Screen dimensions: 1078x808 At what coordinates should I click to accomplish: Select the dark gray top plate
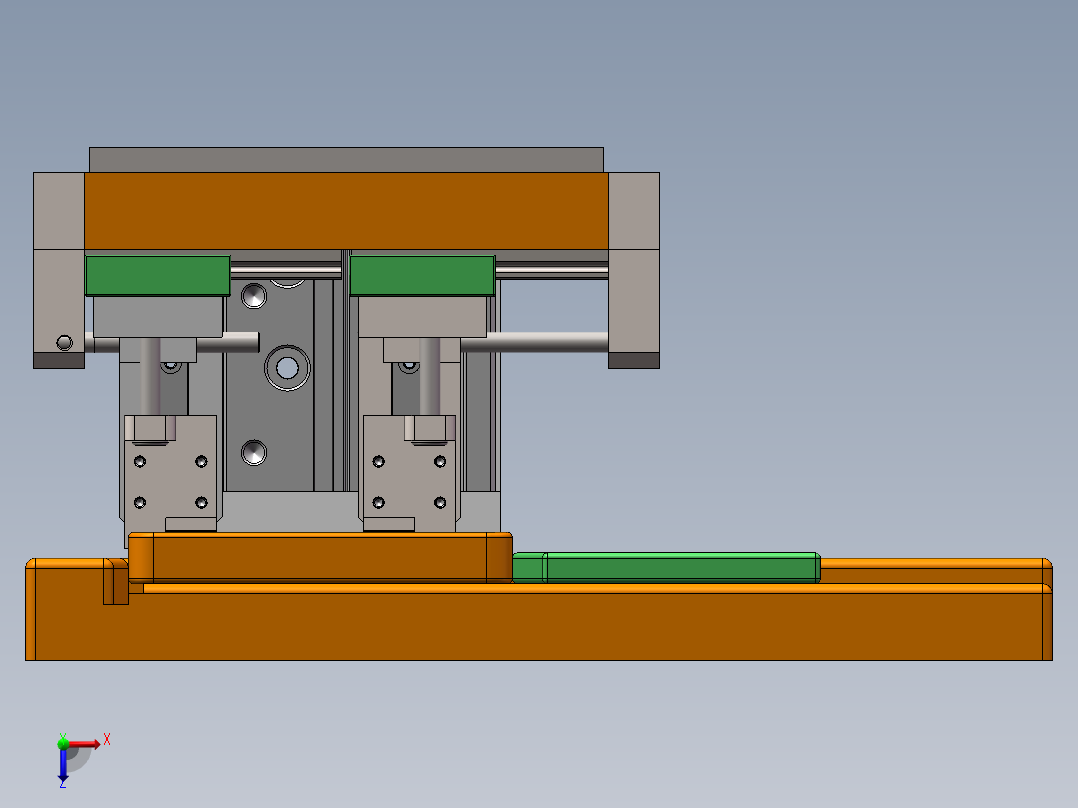[x=346, y=160]
